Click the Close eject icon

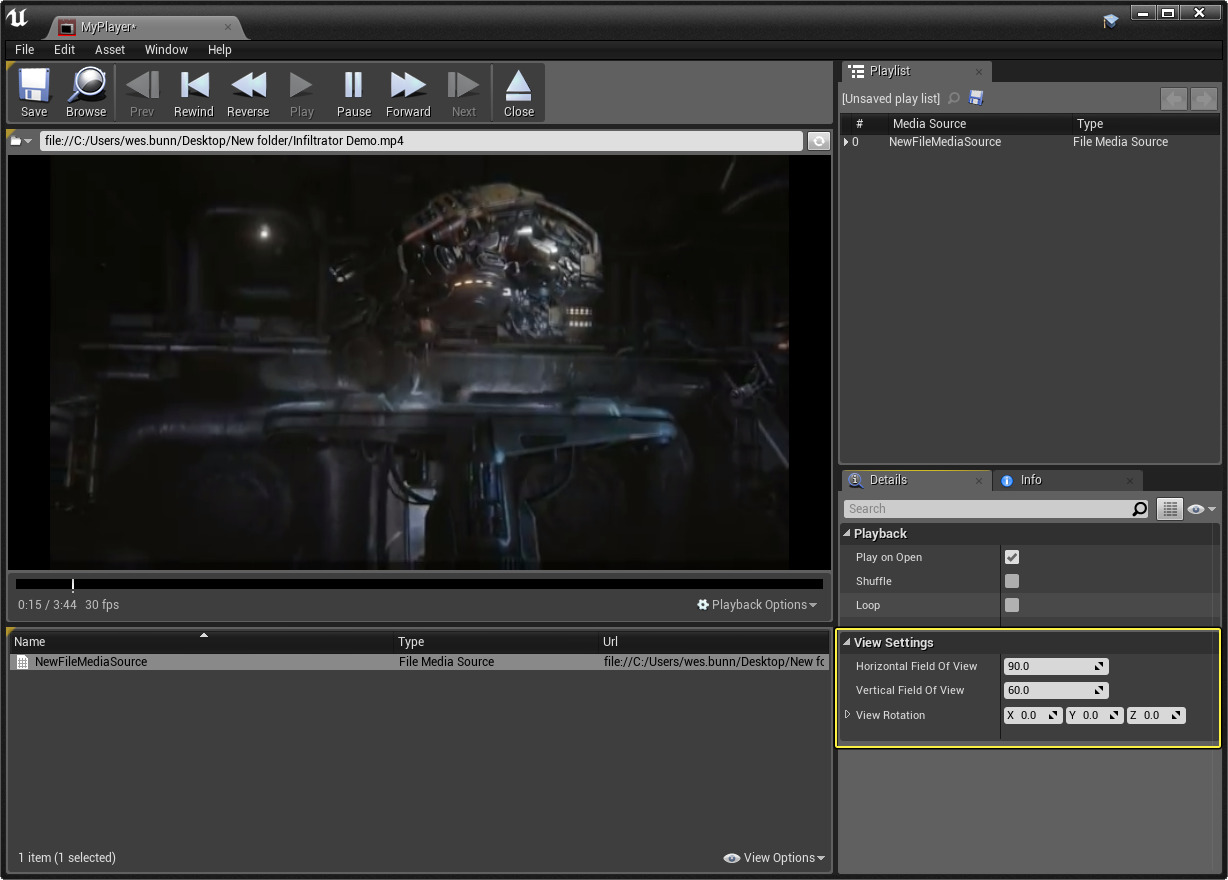[518, 92]
